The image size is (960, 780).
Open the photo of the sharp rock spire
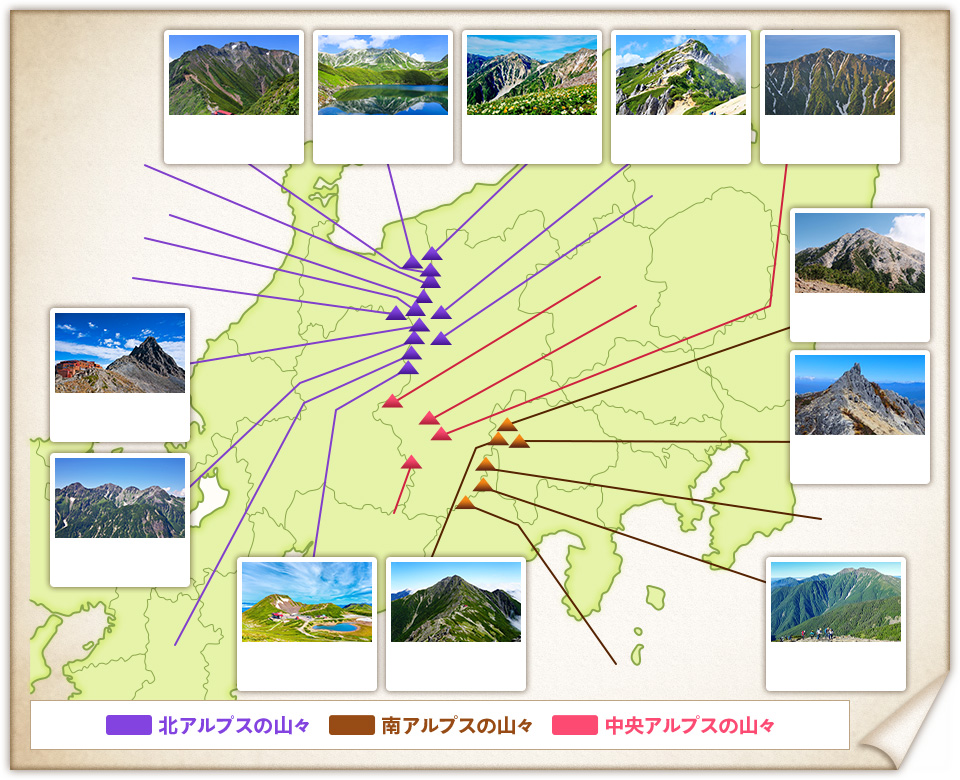860,395
